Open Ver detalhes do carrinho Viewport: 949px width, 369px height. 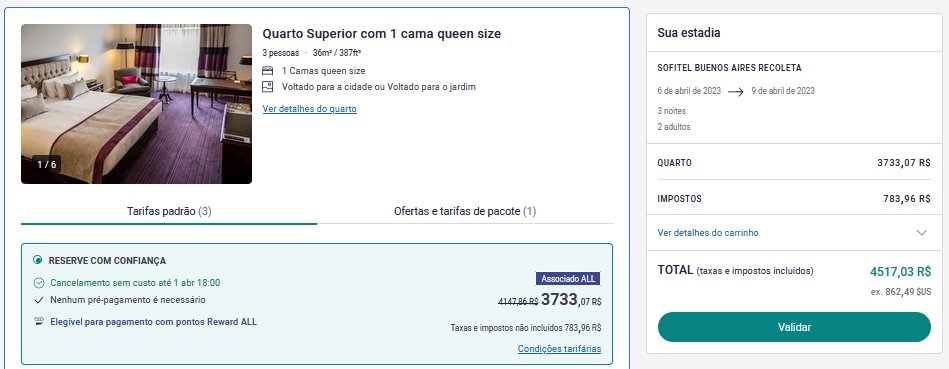pos(708,233)
